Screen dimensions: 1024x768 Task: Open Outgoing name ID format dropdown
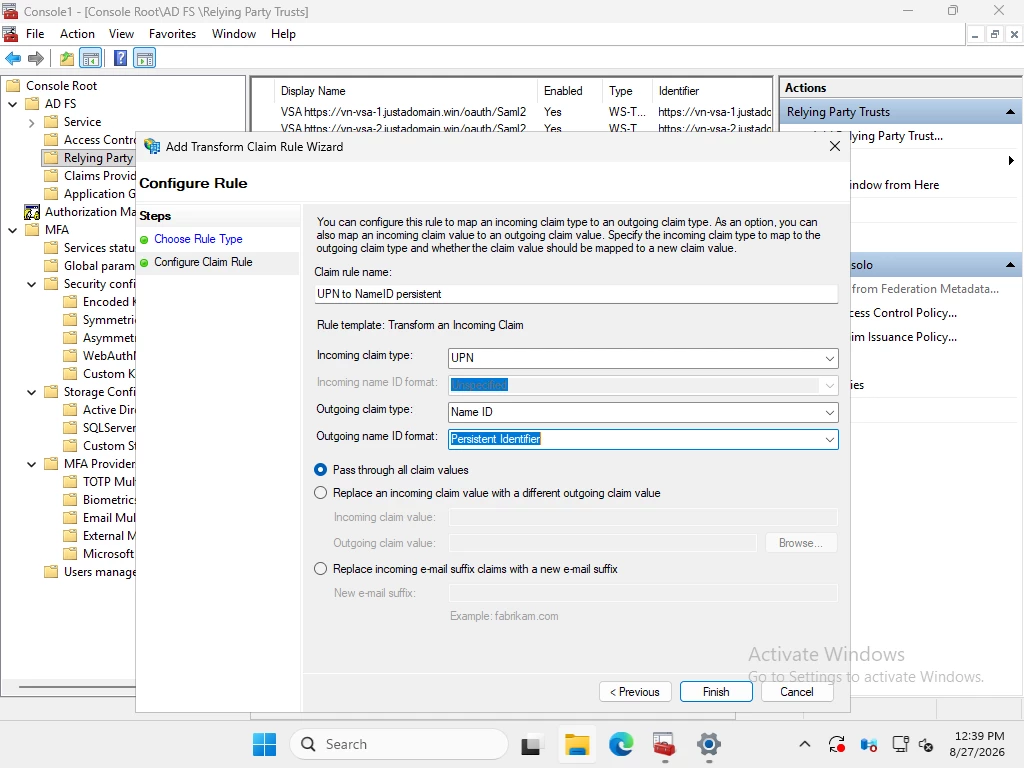(829, 440)
